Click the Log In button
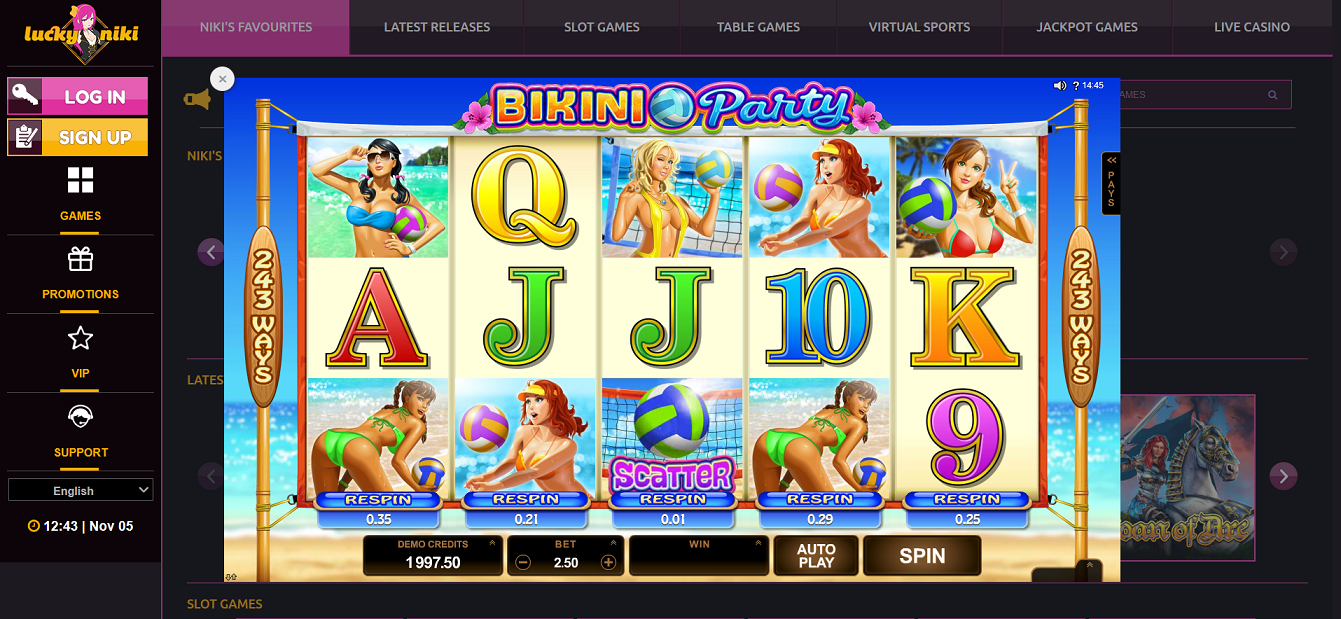The width and height of the screenshot is (1341, 619). 78,97
